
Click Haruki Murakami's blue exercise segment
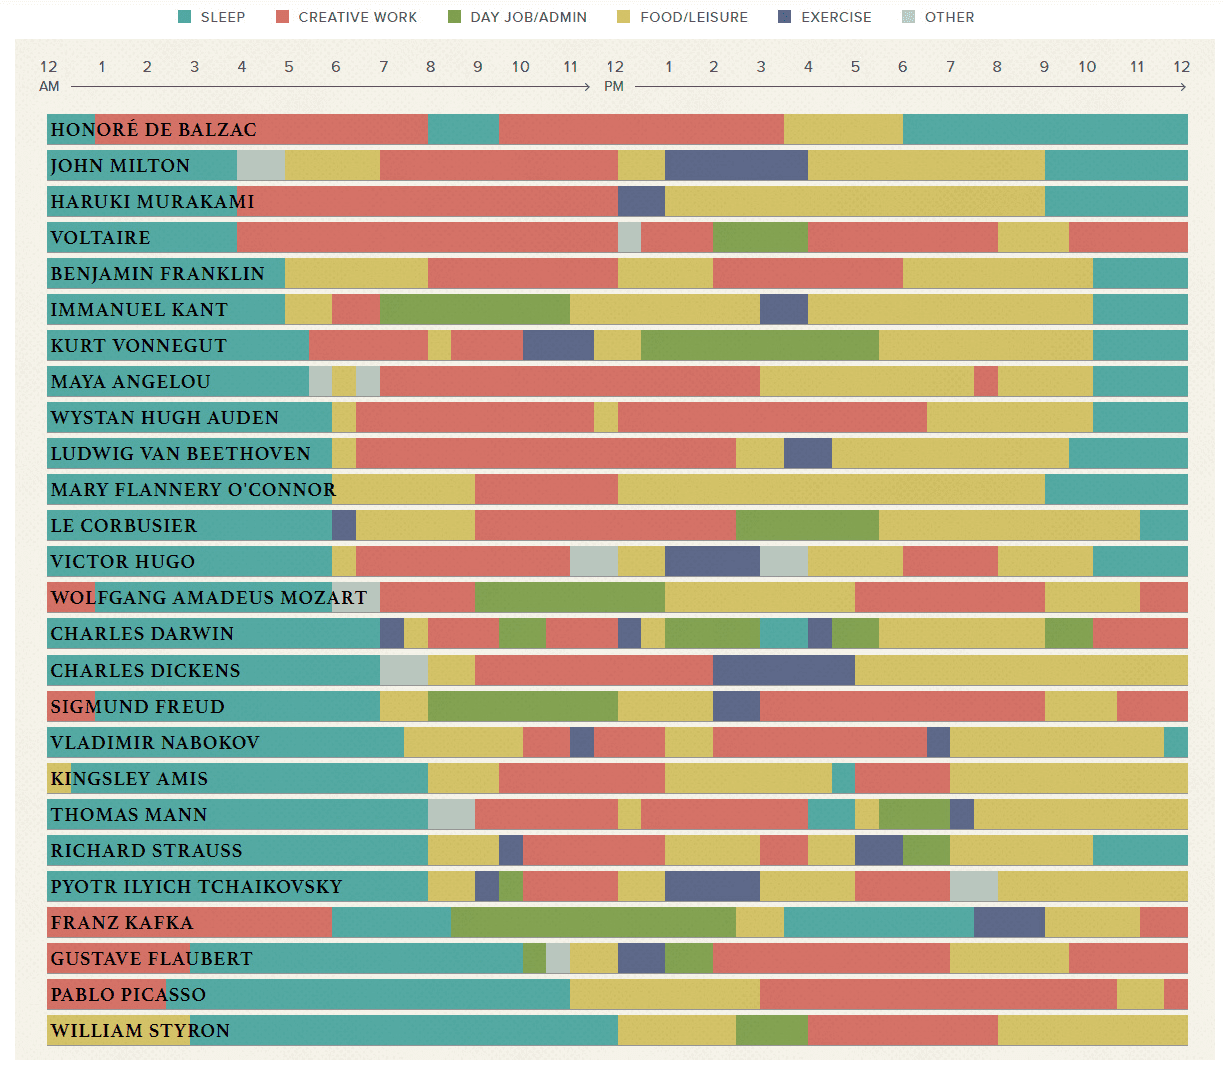[x=641, y=202]
